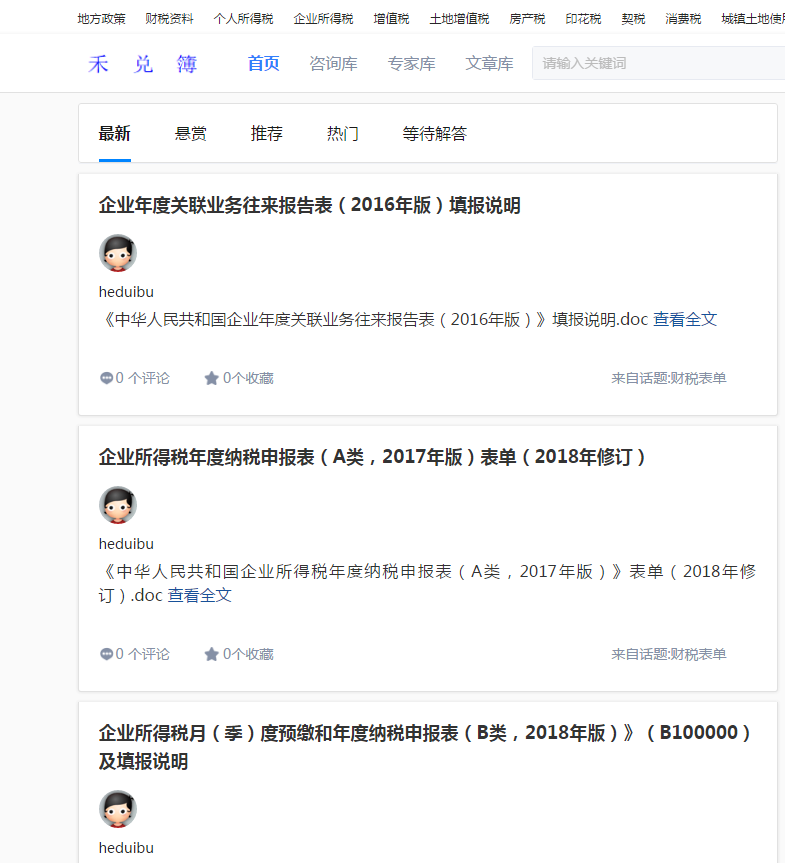The height and width of the screenshot is (863, 785).
Task: Click 0个收藏 text on the 2016年版 post
Action: pyautogui.click(x=248, y=378)
